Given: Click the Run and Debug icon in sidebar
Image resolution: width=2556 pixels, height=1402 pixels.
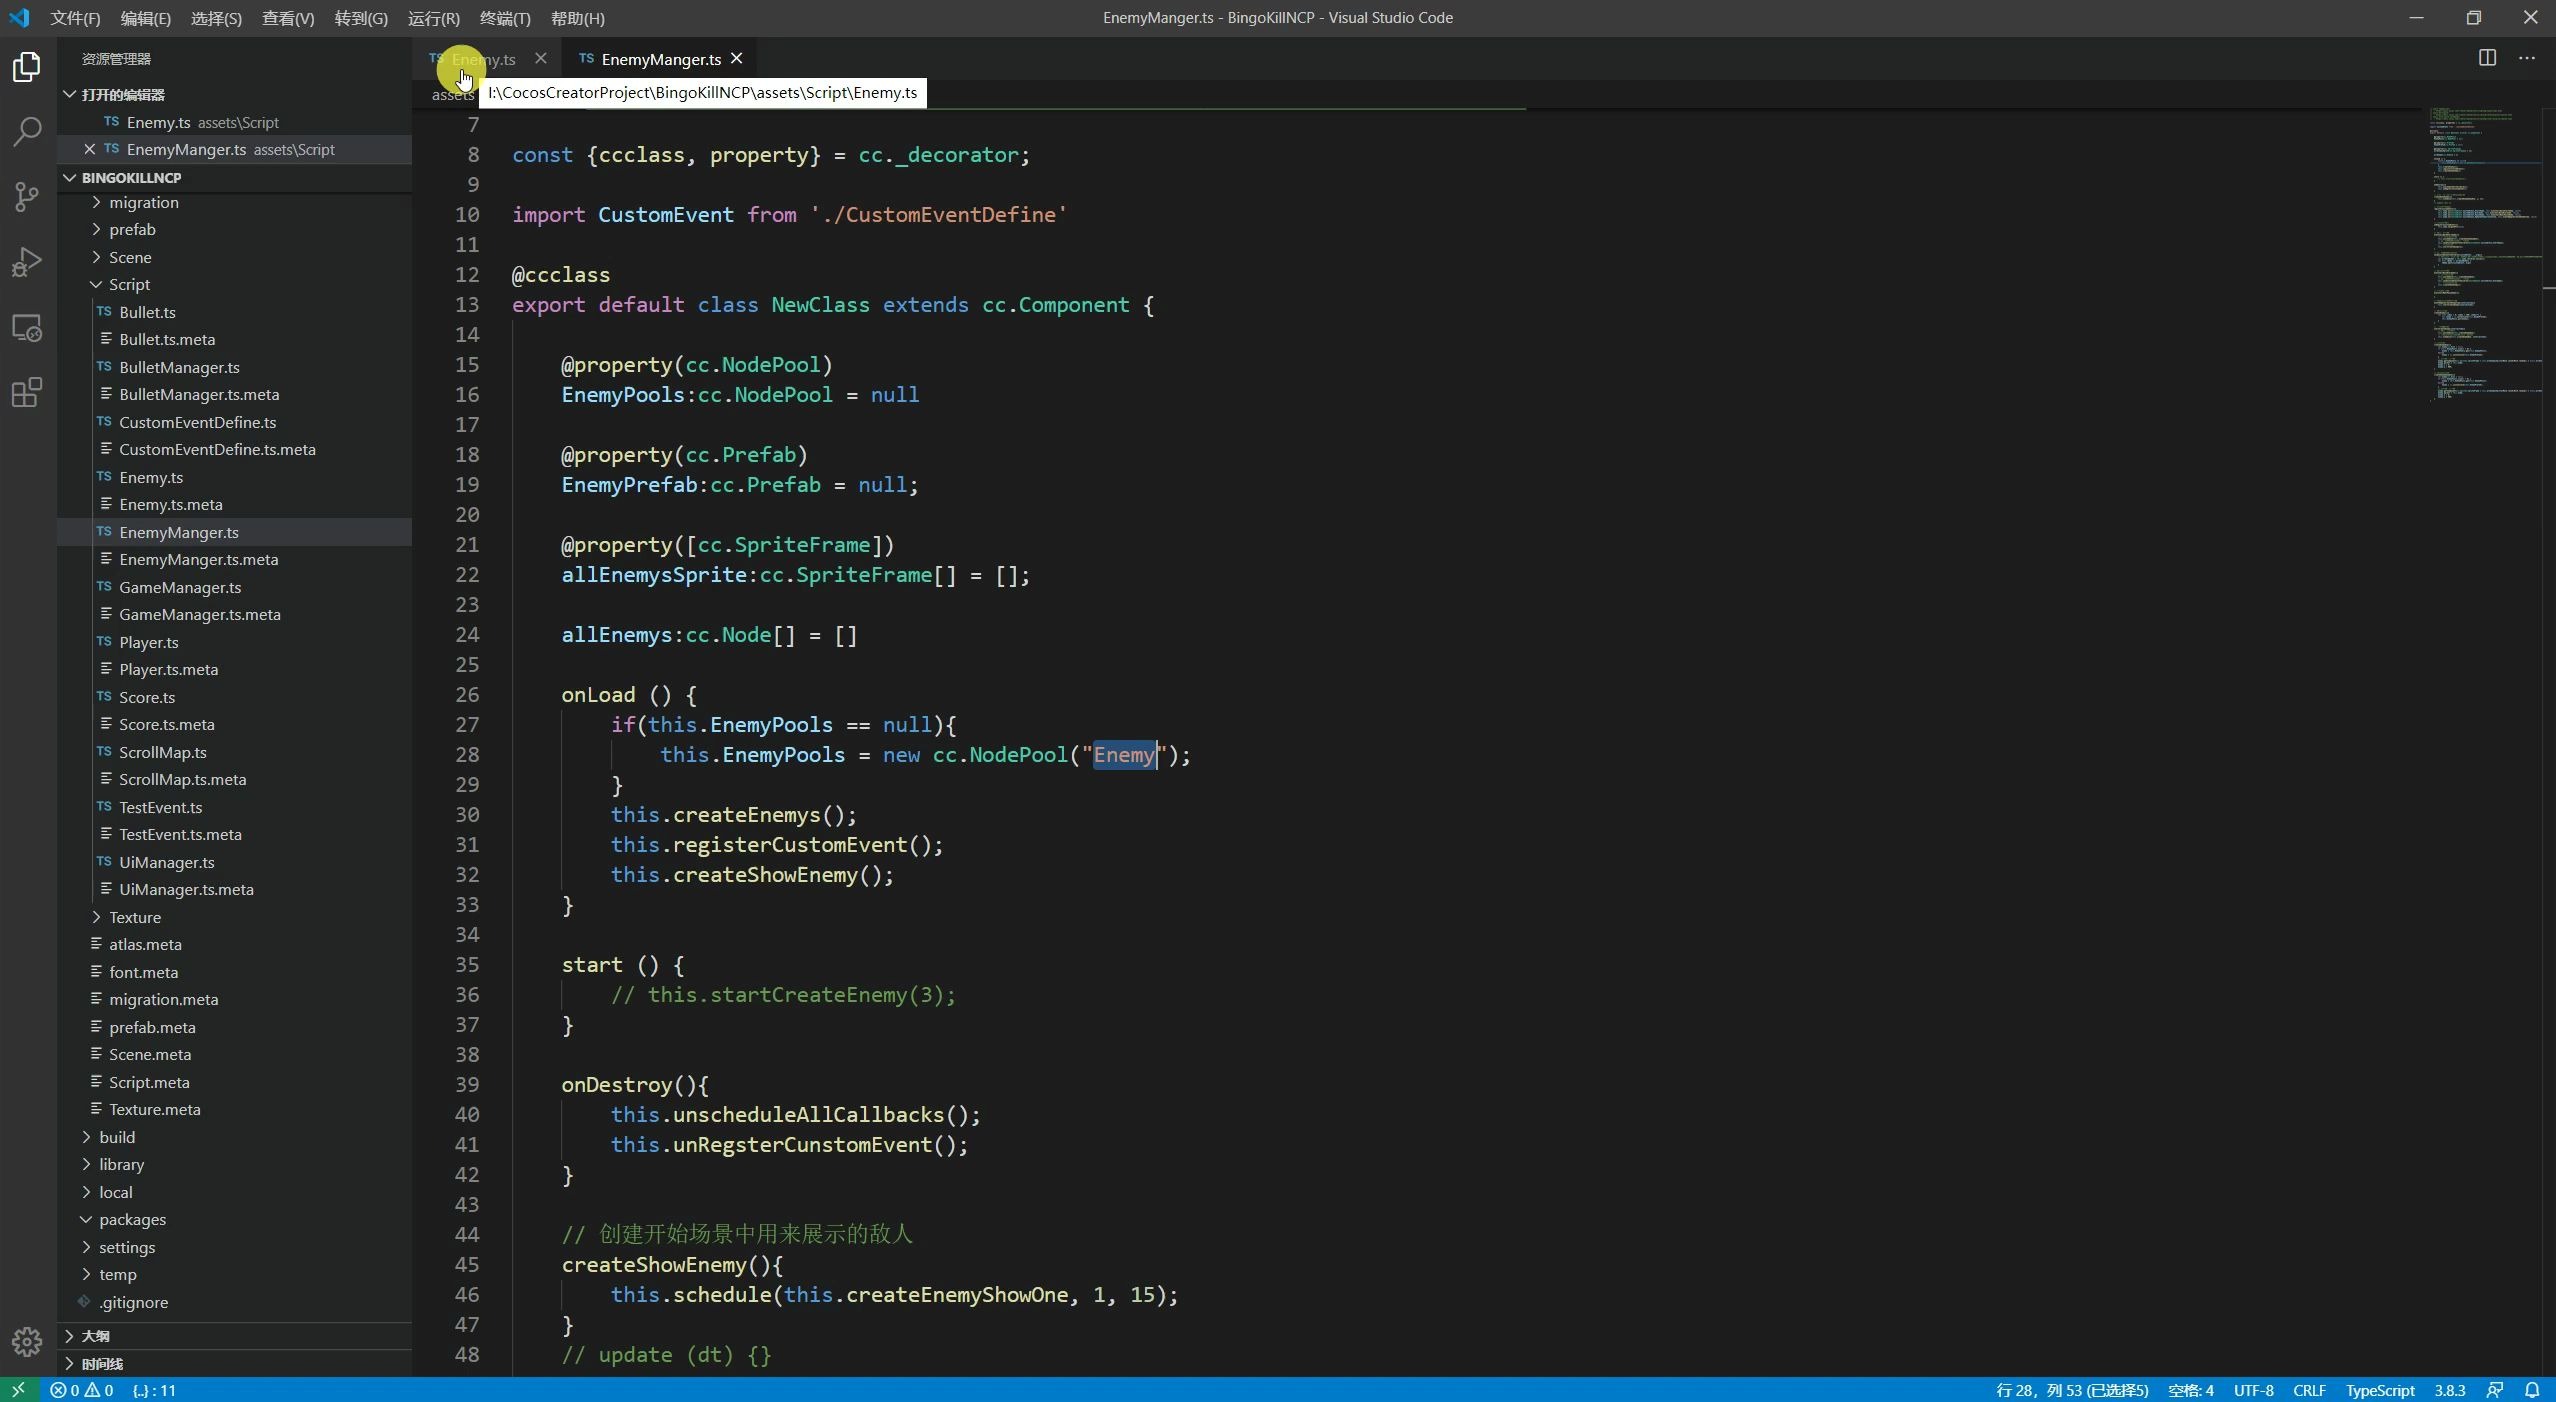Looking at the screenshot, I should coord(26,261).
